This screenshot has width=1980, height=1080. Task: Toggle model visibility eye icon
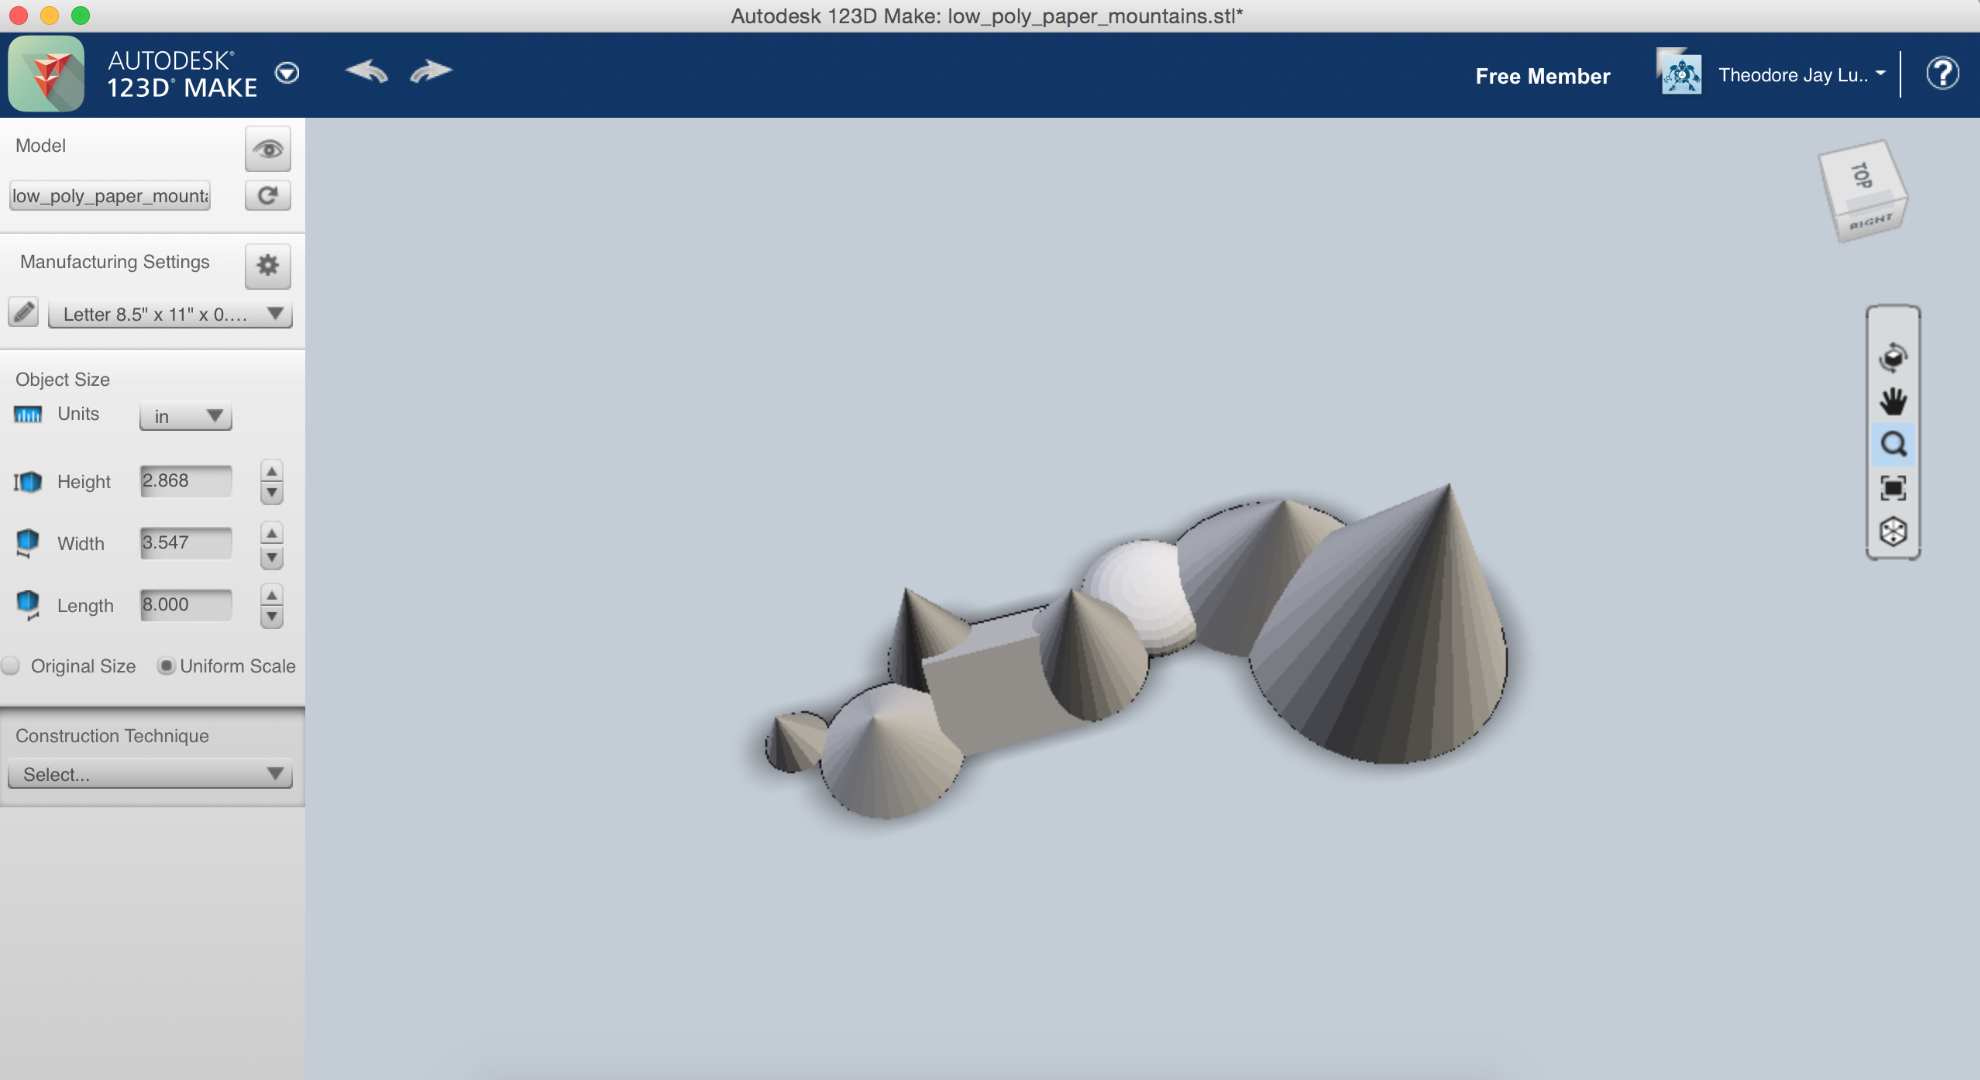tap(267, 149)
